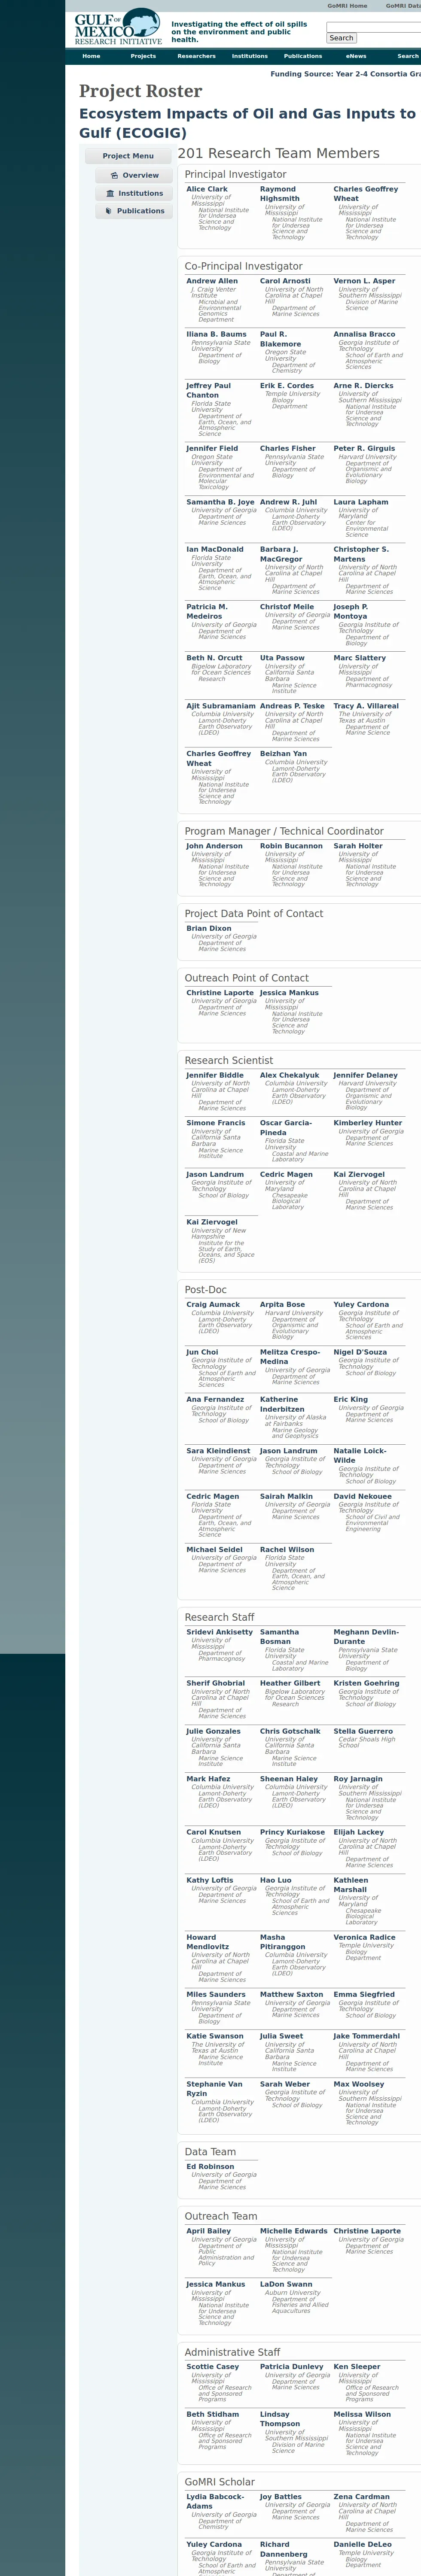Click outreach team member LaDon Swann
This screenshot has width=421, height=2576.
point(286,2284)
